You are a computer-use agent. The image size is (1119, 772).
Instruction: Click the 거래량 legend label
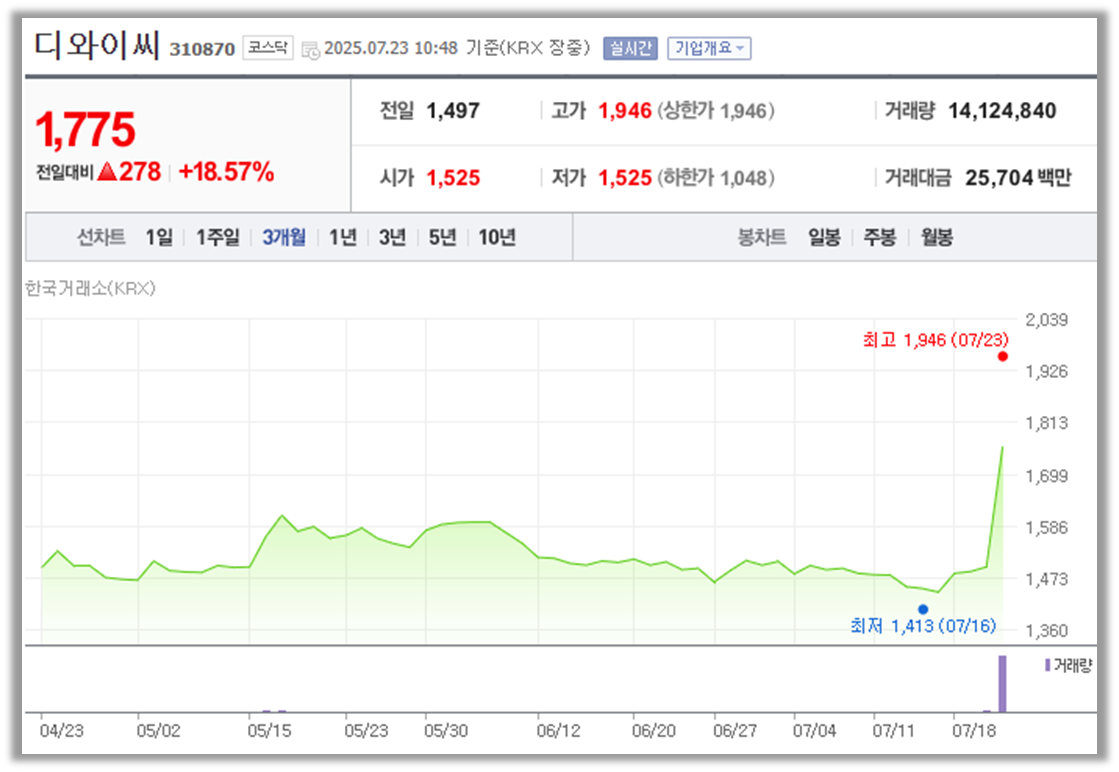coord(1073,666)
